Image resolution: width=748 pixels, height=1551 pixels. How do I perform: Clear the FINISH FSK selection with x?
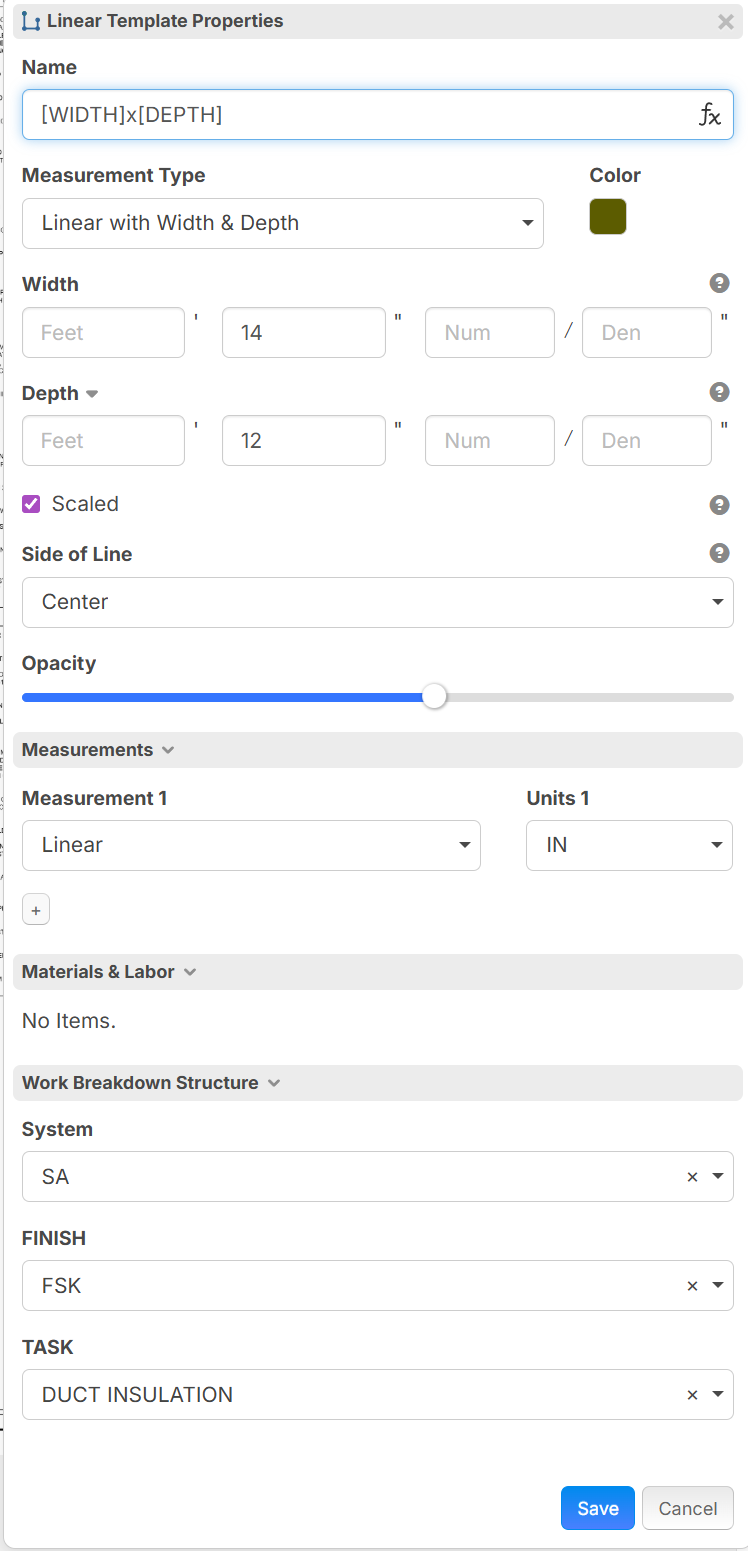692,1287
